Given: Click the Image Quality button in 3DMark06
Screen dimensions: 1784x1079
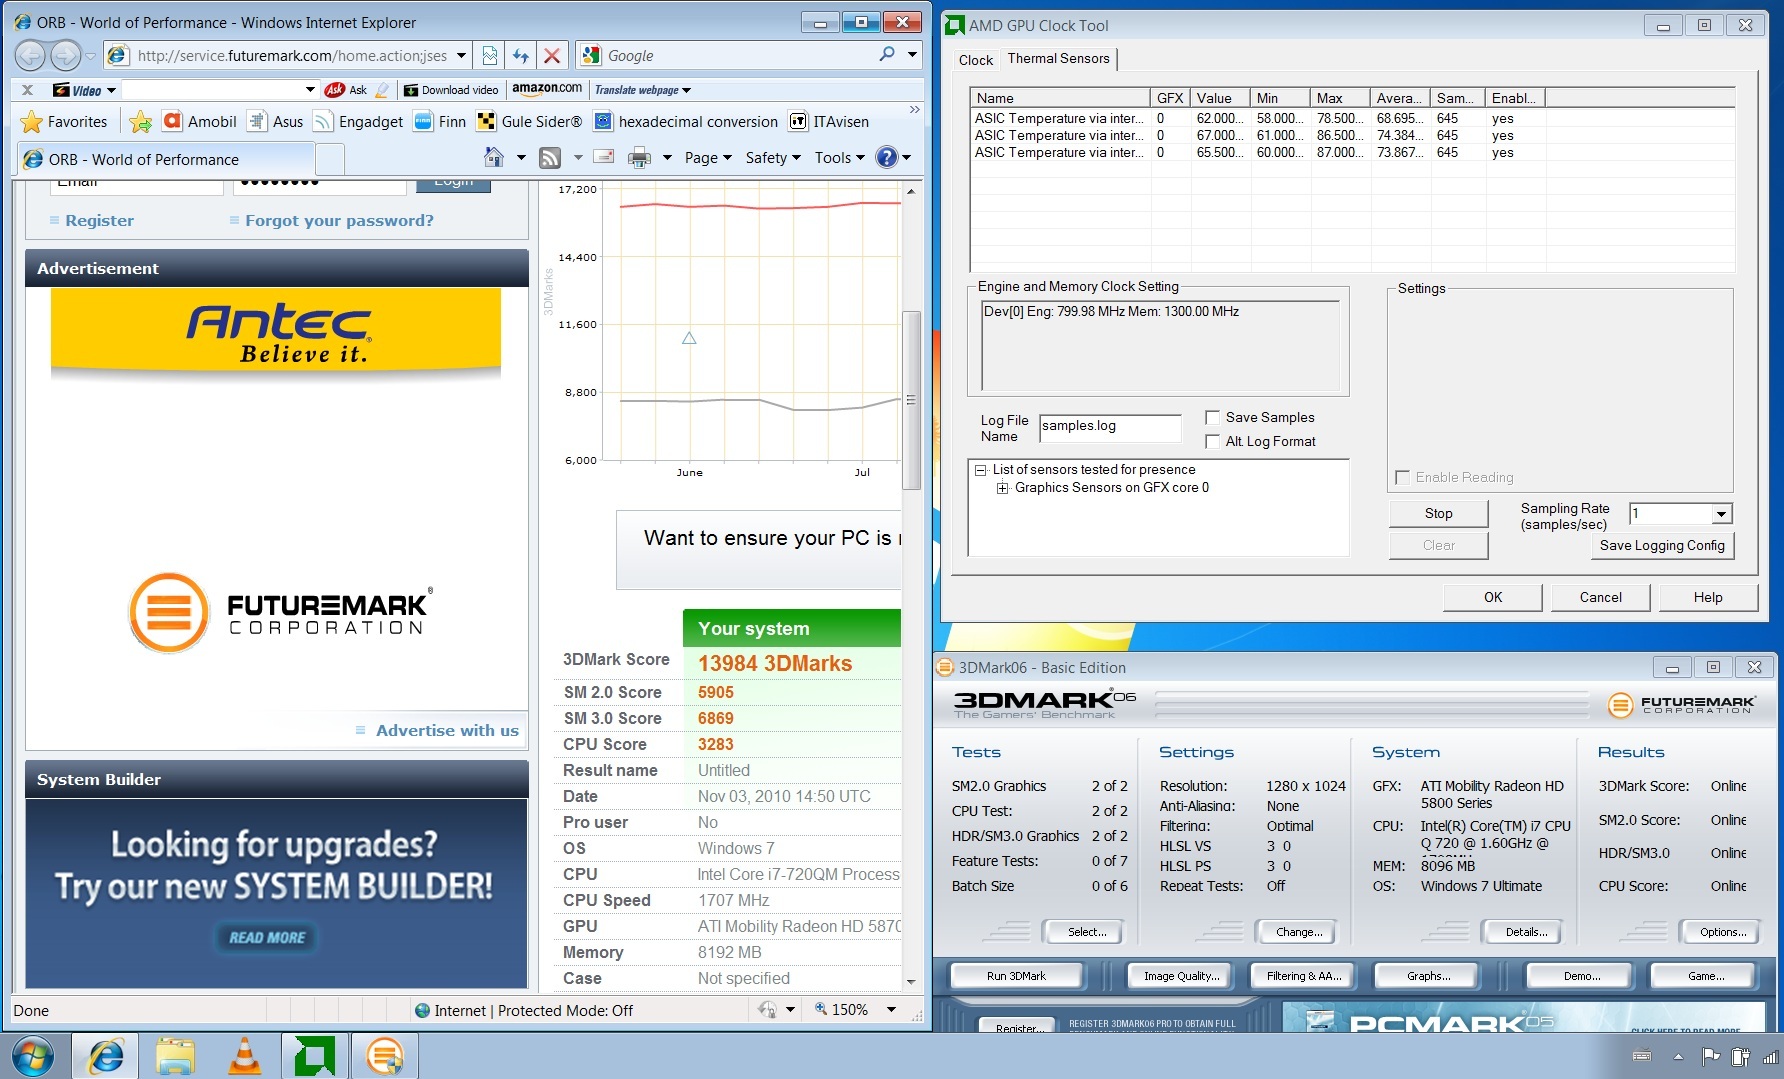Looking at the screenshot, I should coord(1181,976).
